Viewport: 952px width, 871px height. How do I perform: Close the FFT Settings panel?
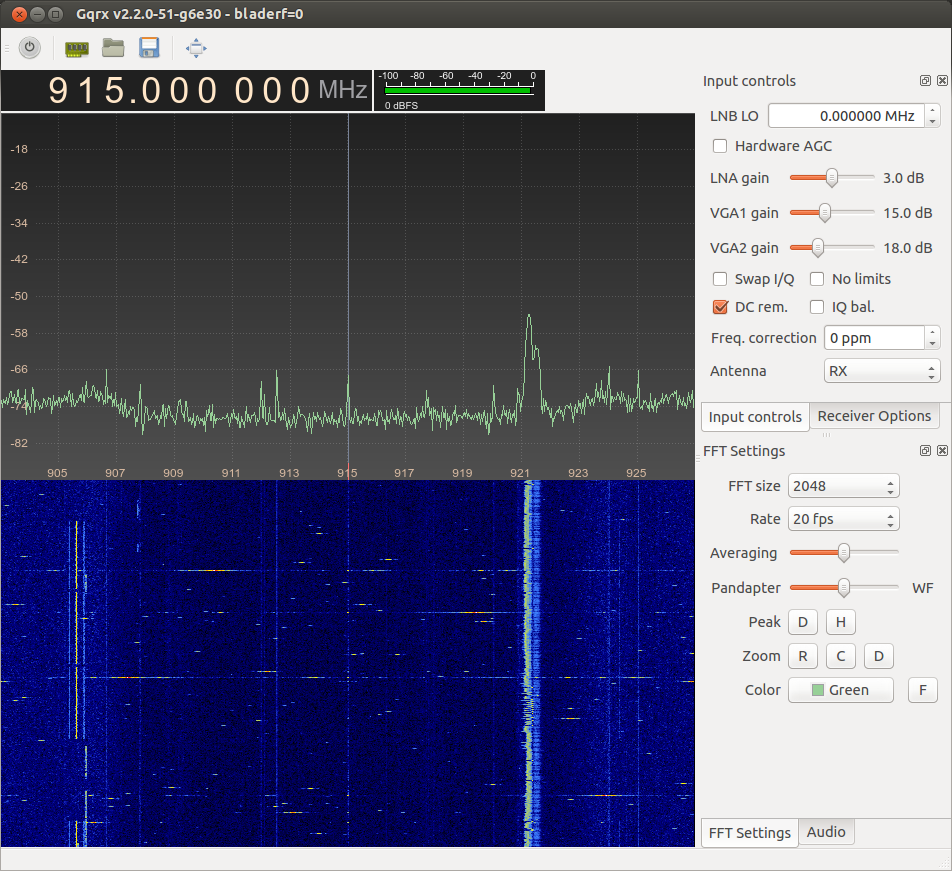[940, 451]
